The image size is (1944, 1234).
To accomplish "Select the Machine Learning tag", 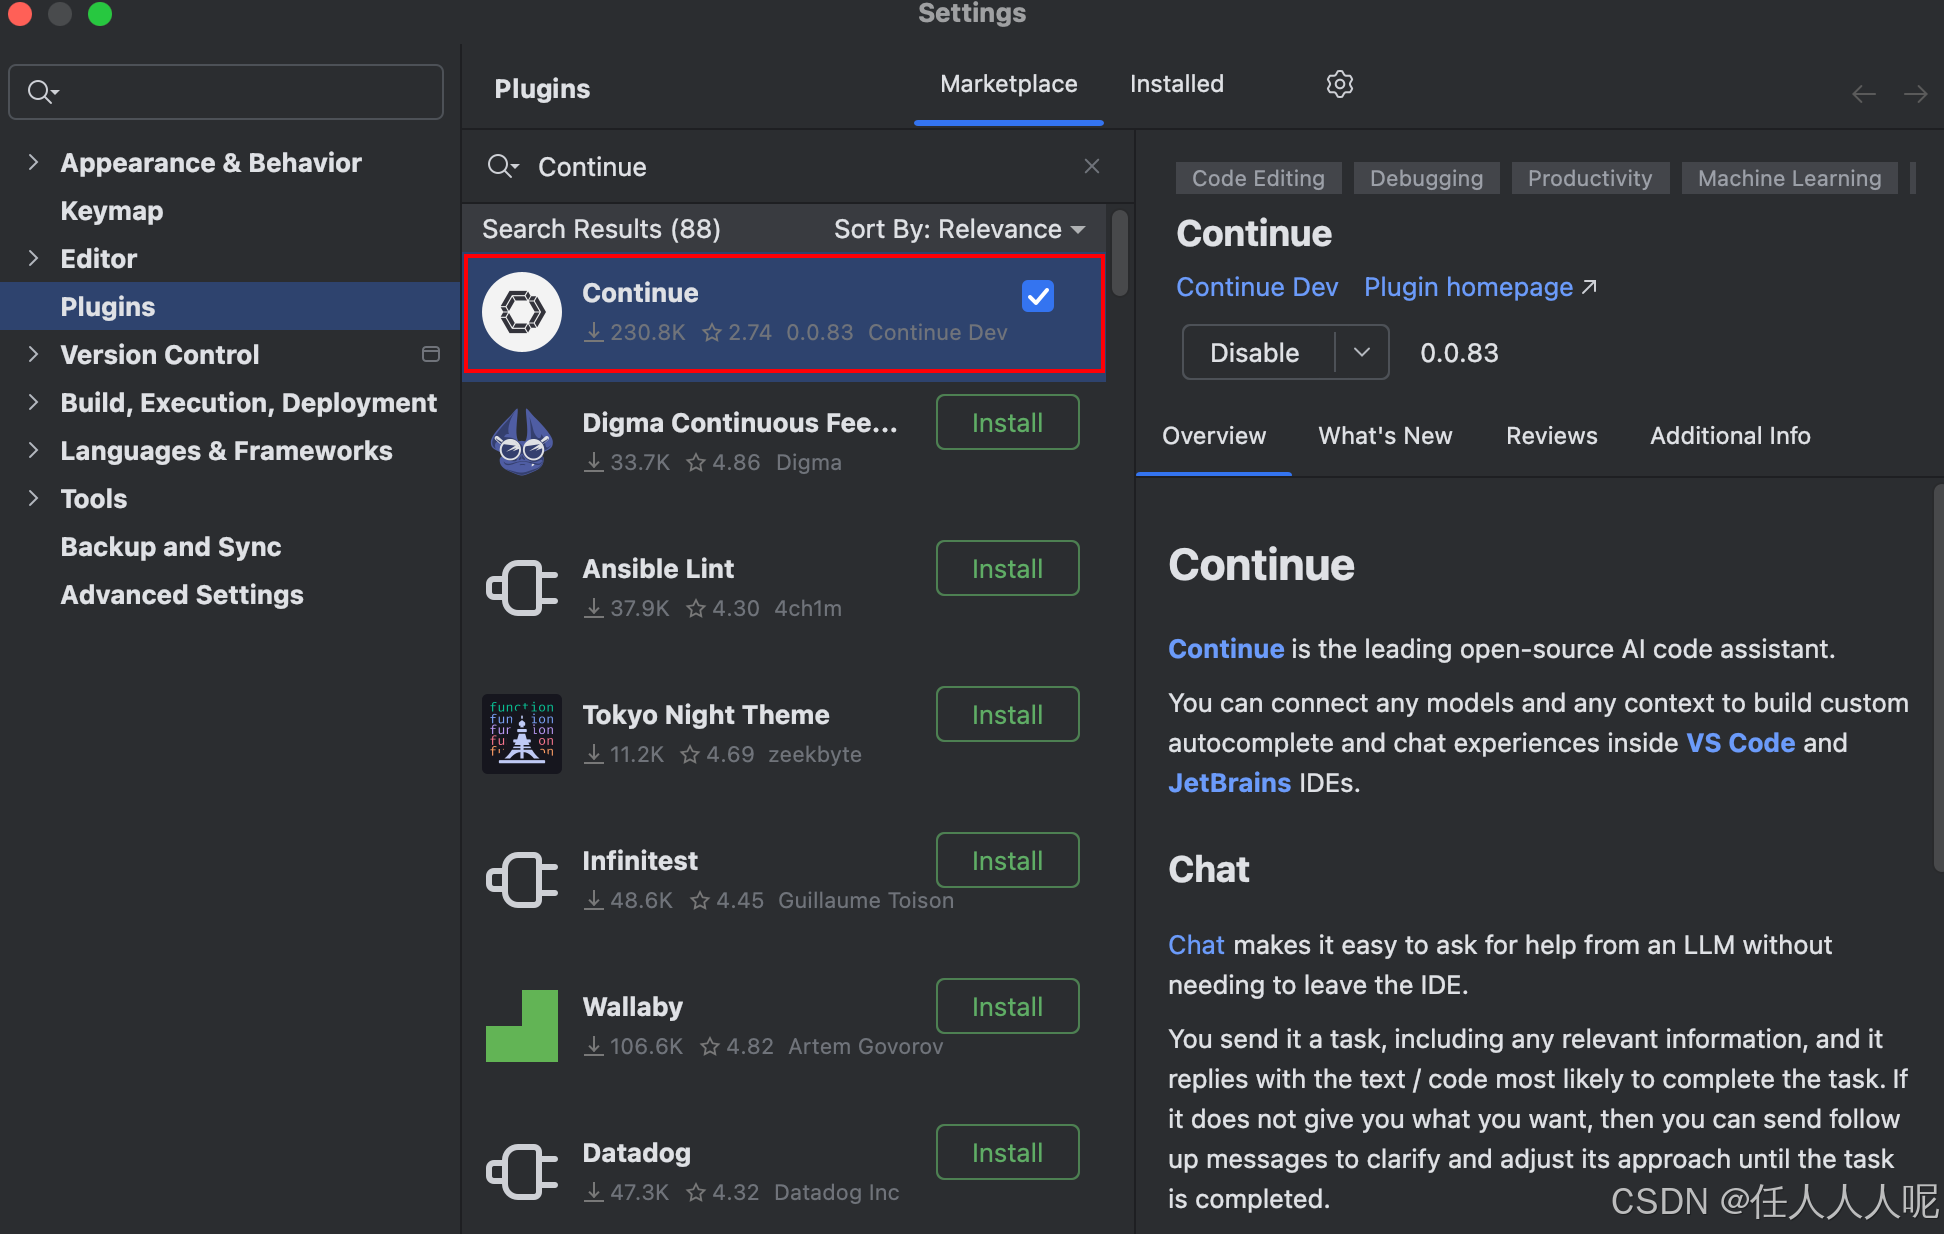I will click(x=1788, y=178).
